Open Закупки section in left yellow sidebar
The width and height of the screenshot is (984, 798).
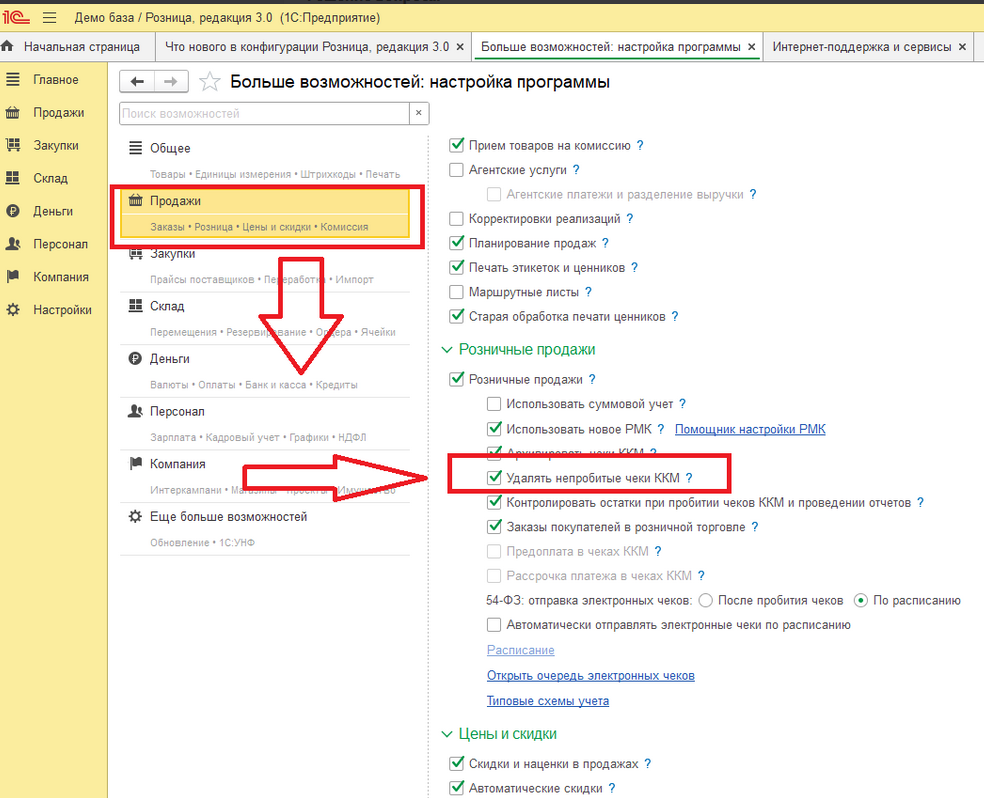pos(55,145)
